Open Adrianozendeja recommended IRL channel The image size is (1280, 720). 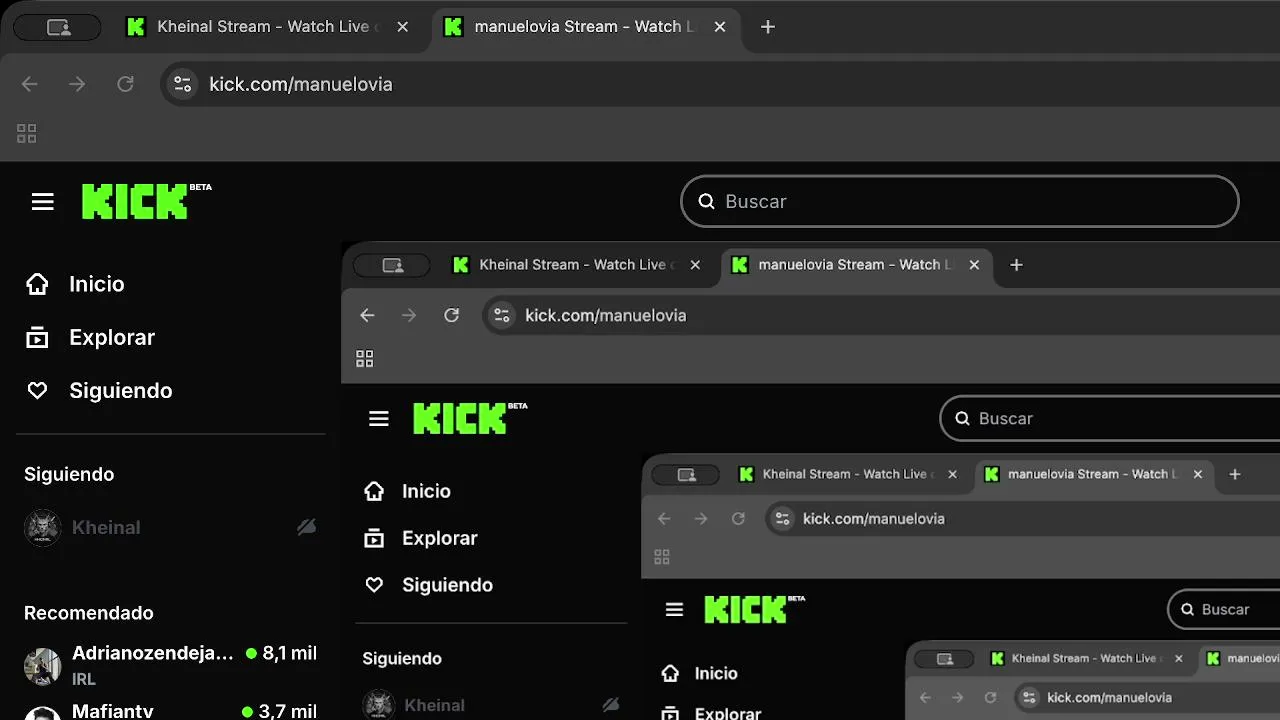pos(170,666)
